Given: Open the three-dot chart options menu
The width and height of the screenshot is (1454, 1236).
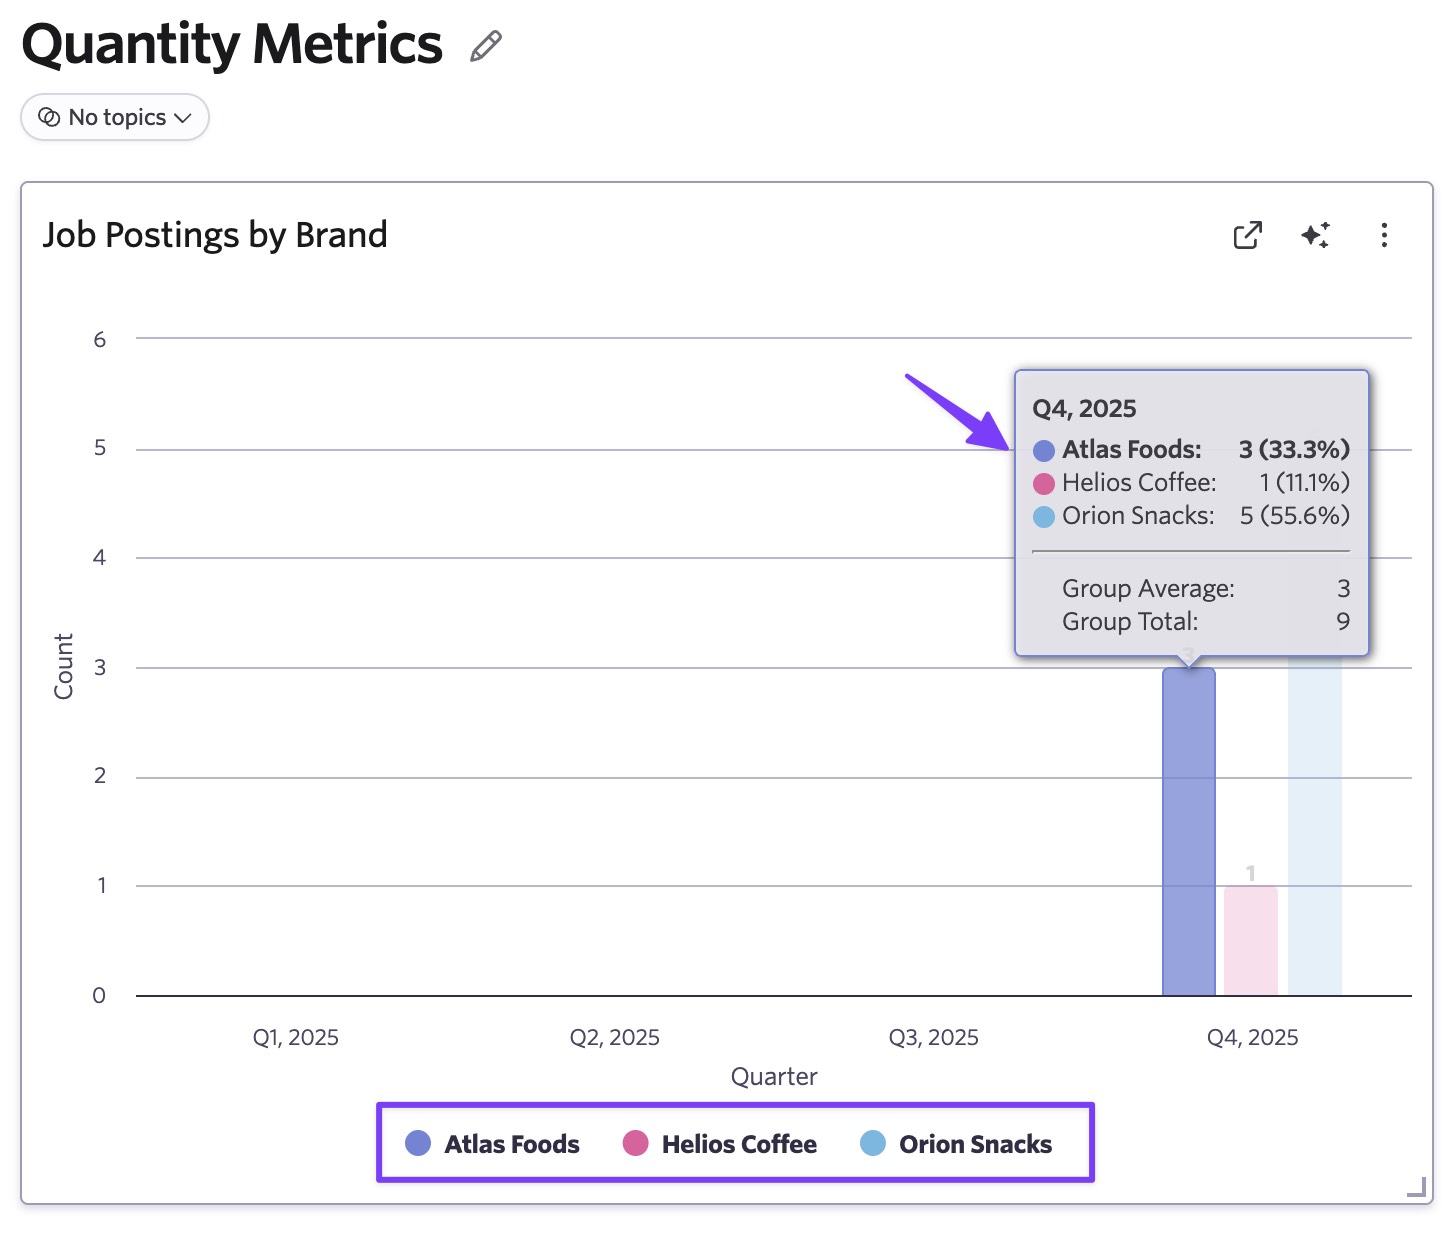Looking at the screenshot, I should [x=1384, y=235].
